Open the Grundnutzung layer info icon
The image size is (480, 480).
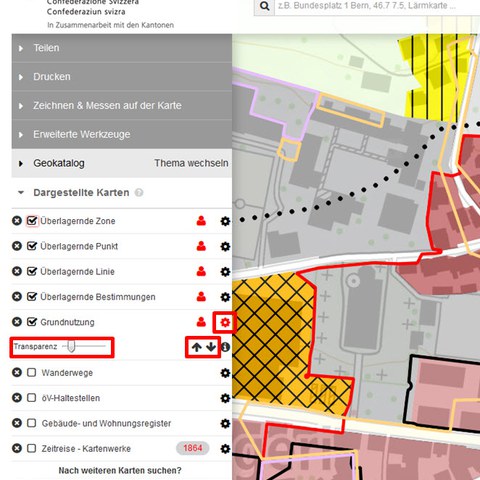pyautogui.click(x=226, y=347)
